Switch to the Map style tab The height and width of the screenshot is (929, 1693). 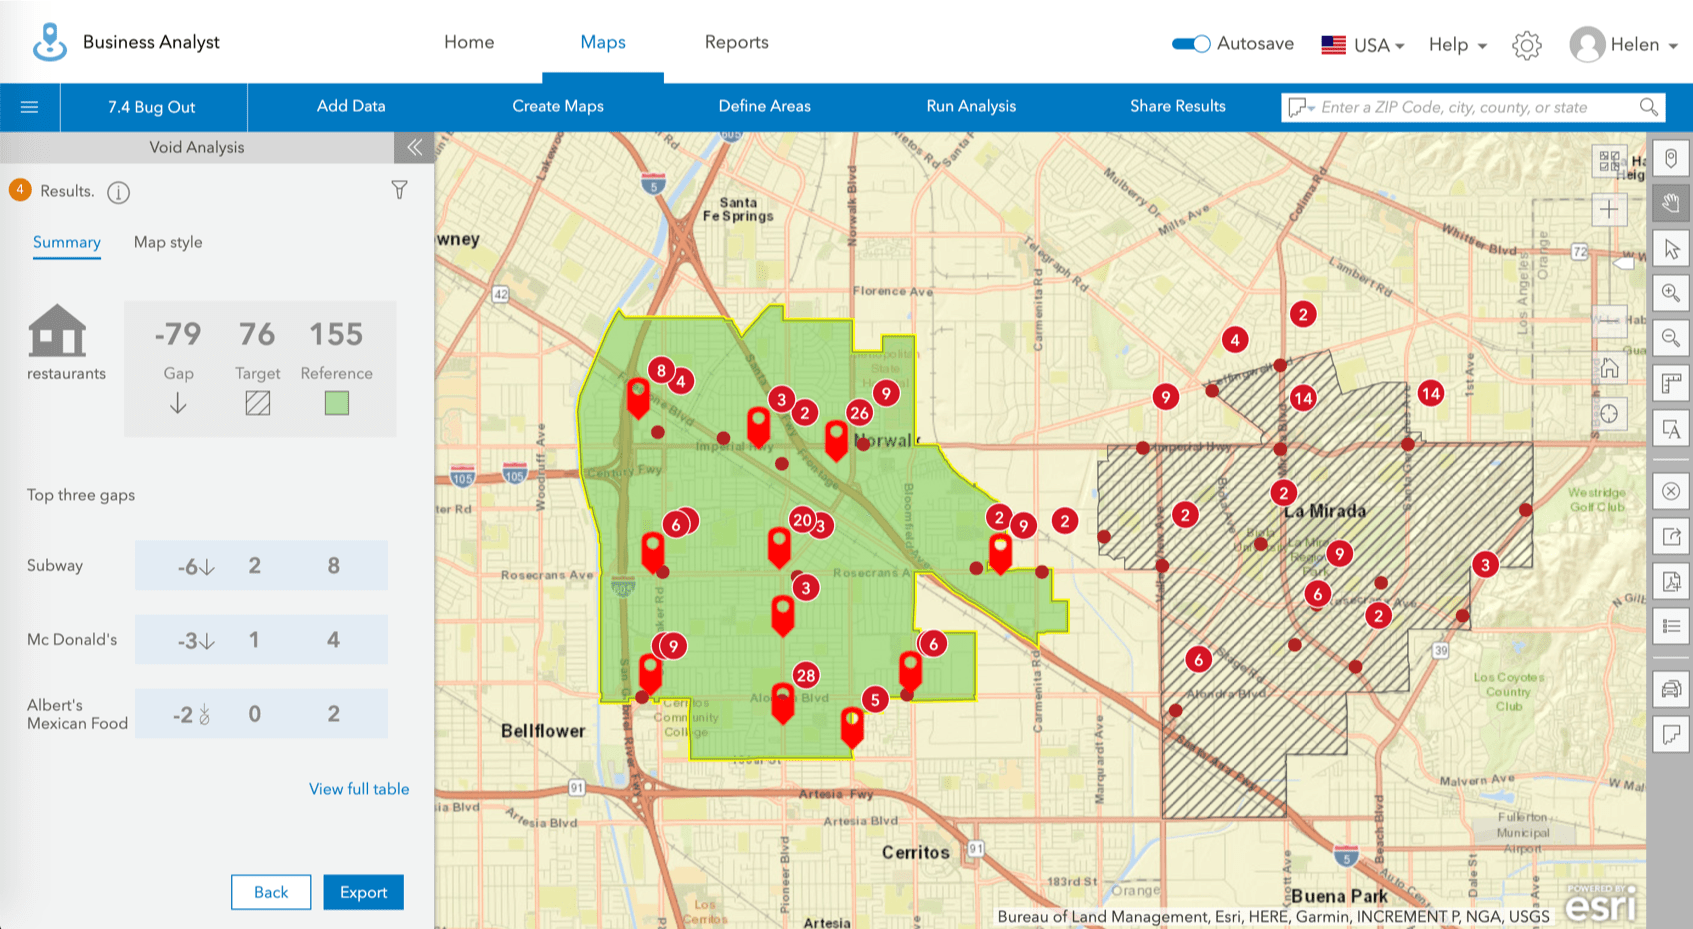tap(168, 242)
